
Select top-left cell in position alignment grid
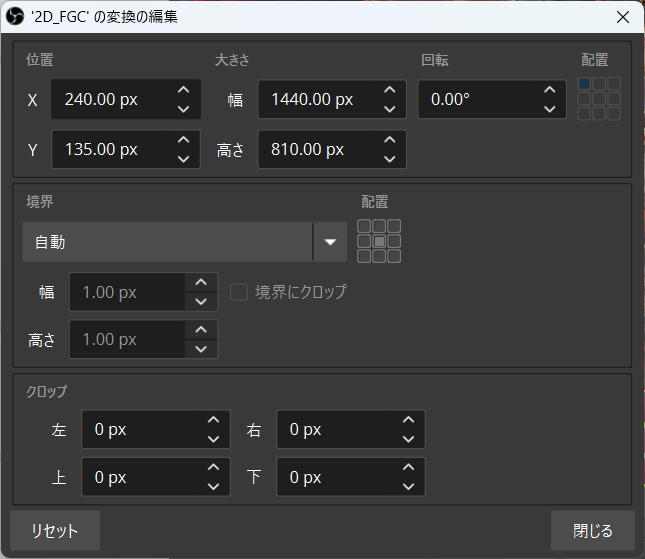click(x=584, y=84)
